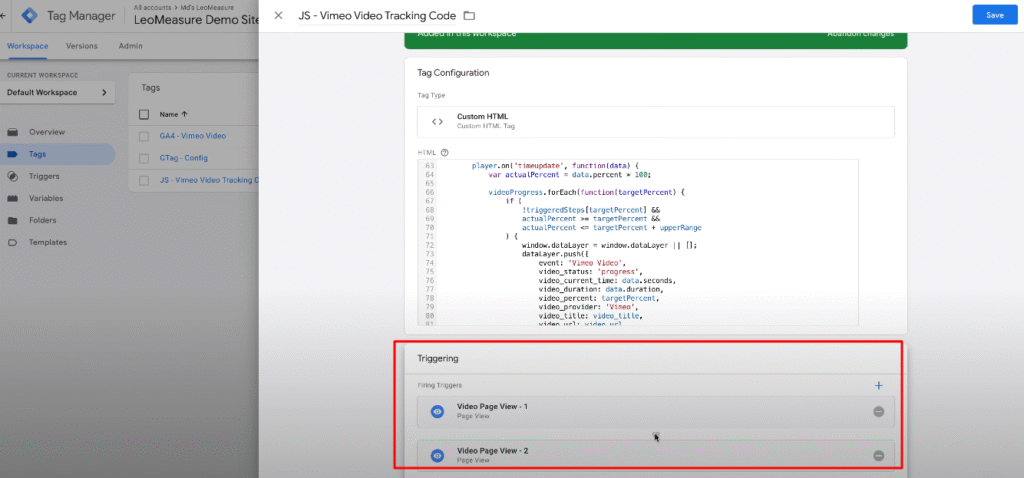Save the tag

pyautogui.click(x=995, y=15)
